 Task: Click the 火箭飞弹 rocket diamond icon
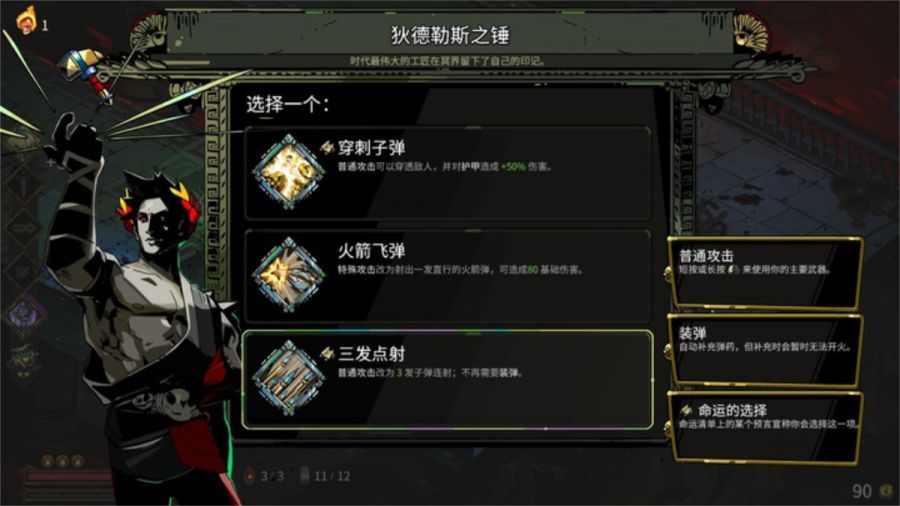(288, 275)
